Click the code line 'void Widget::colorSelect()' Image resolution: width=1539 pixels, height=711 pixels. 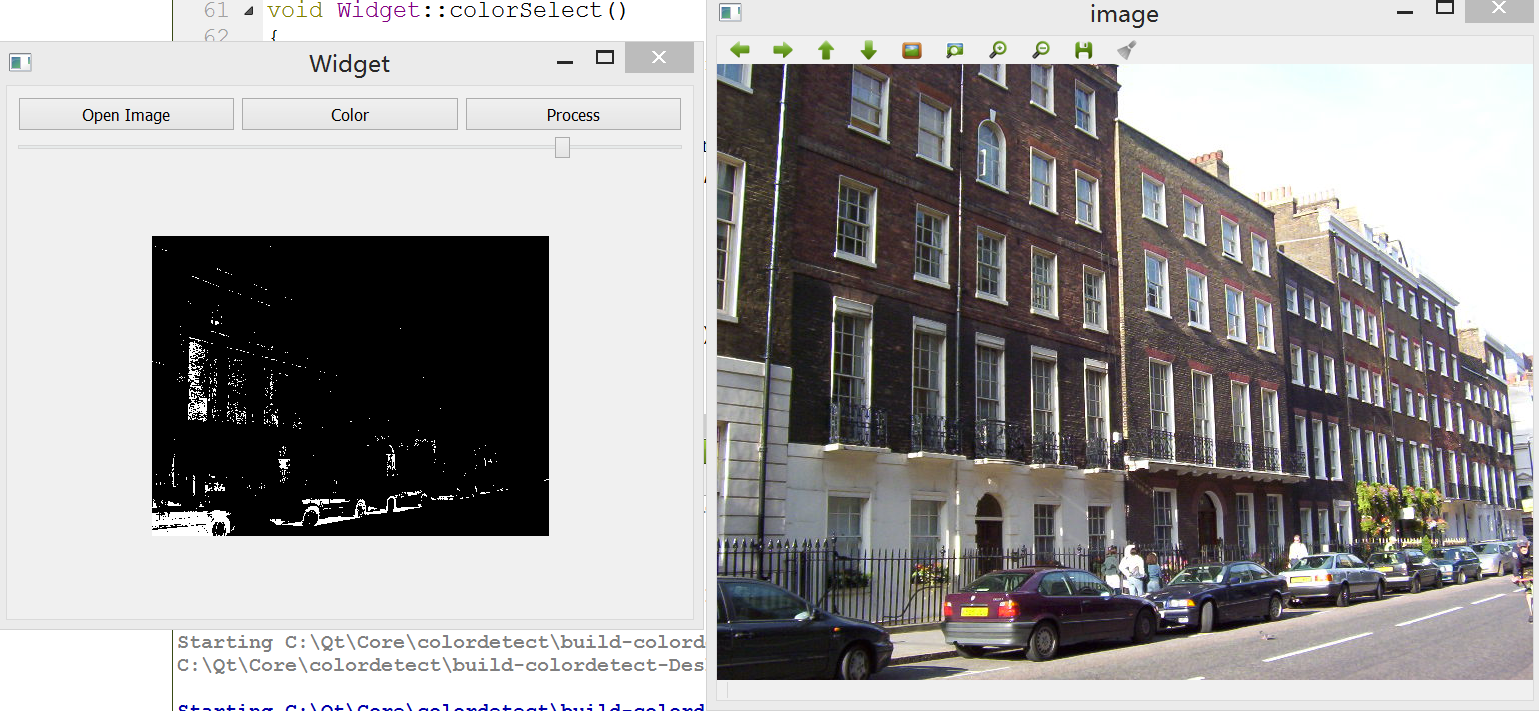[447, 11]
